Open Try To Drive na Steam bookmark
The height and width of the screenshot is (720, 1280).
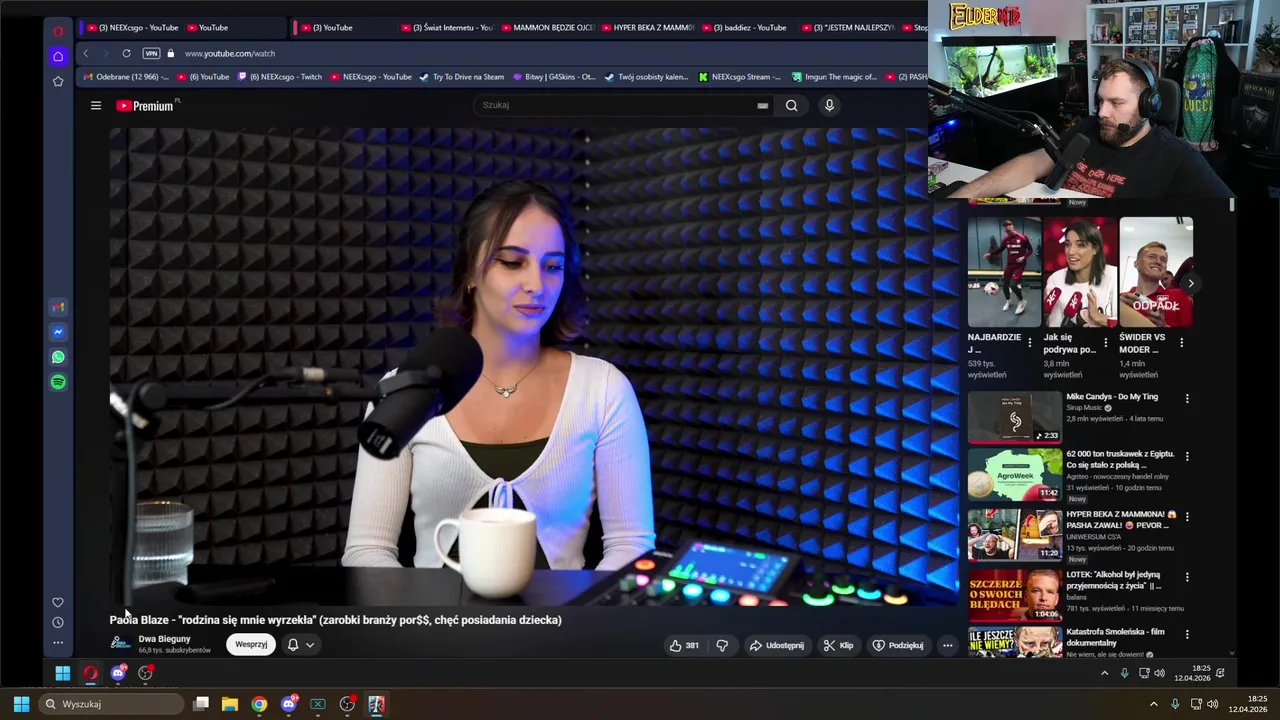(462, 77)
